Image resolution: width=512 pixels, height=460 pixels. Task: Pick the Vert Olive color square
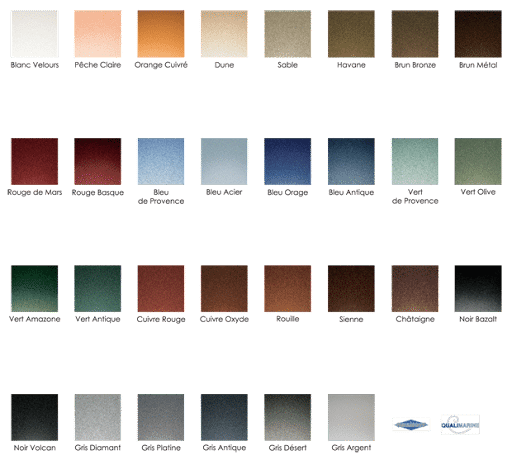click(478, 161)
